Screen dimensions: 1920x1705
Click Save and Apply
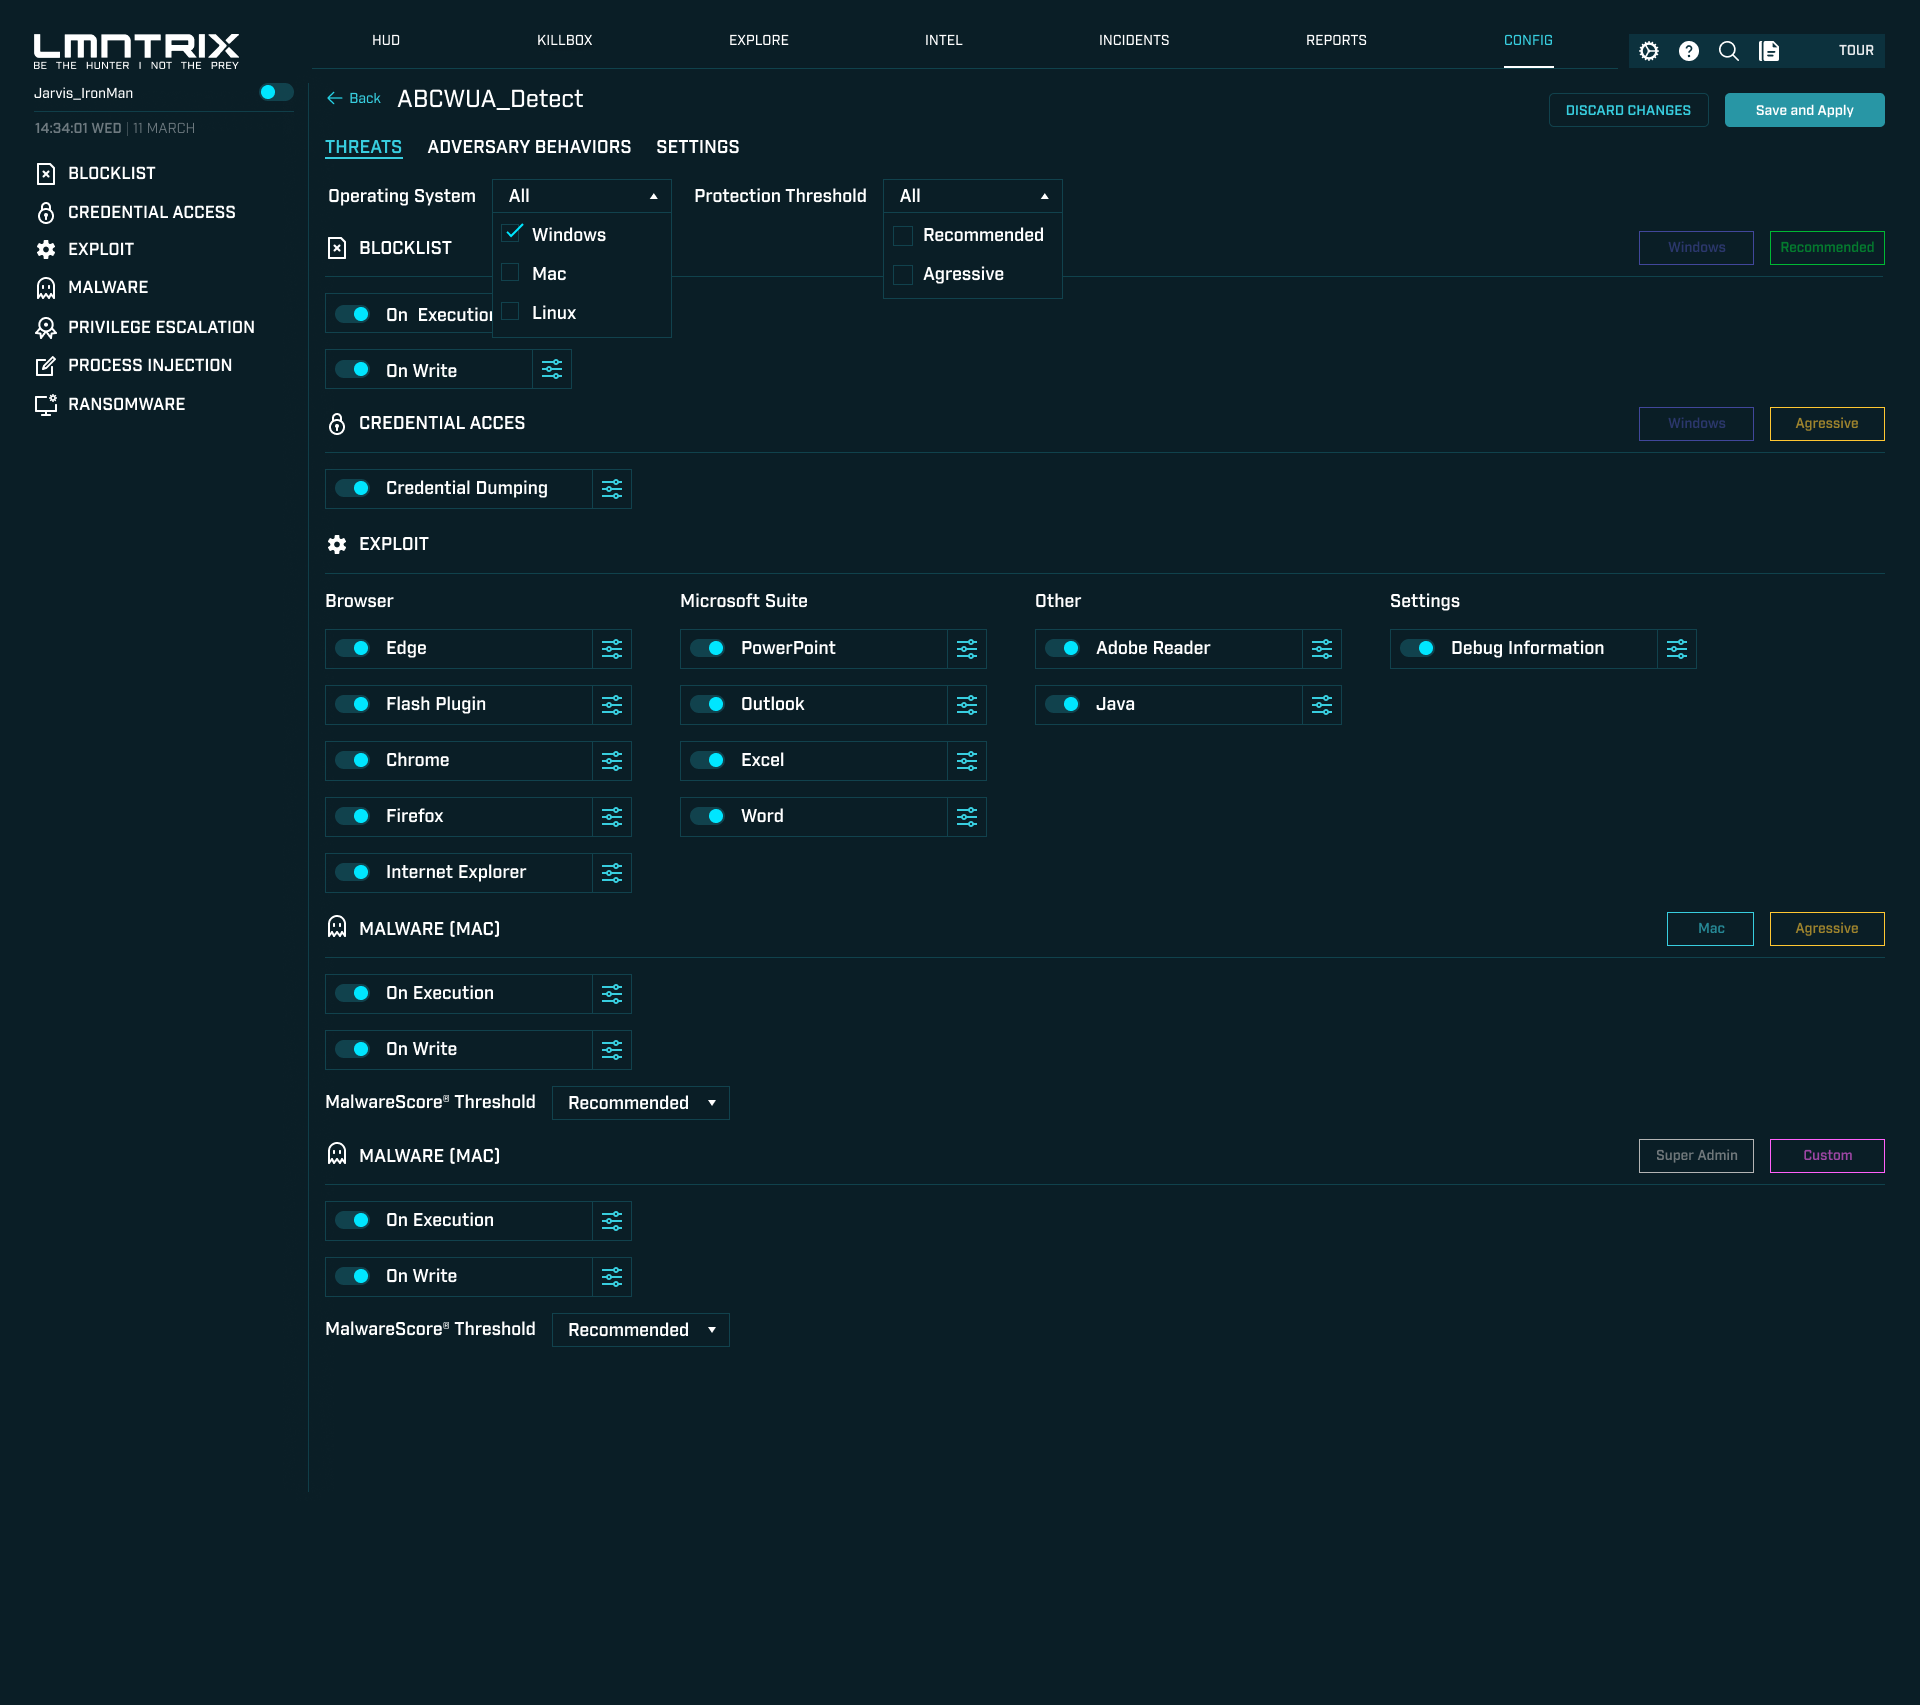pyautogui.click(x=1805, y=110)
